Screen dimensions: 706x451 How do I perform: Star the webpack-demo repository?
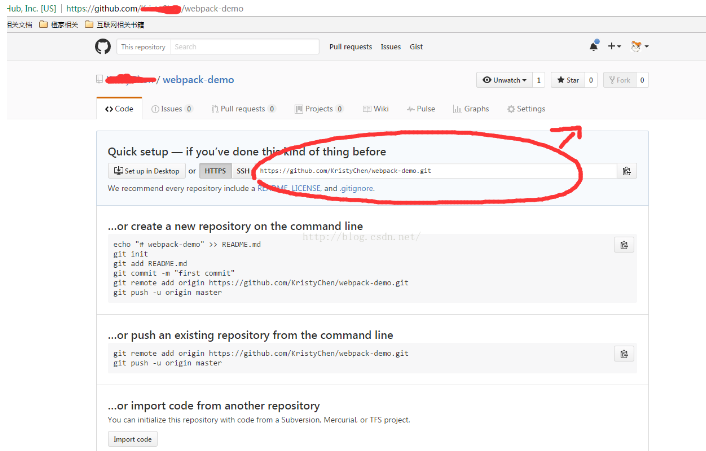click(x=568, y=80)
